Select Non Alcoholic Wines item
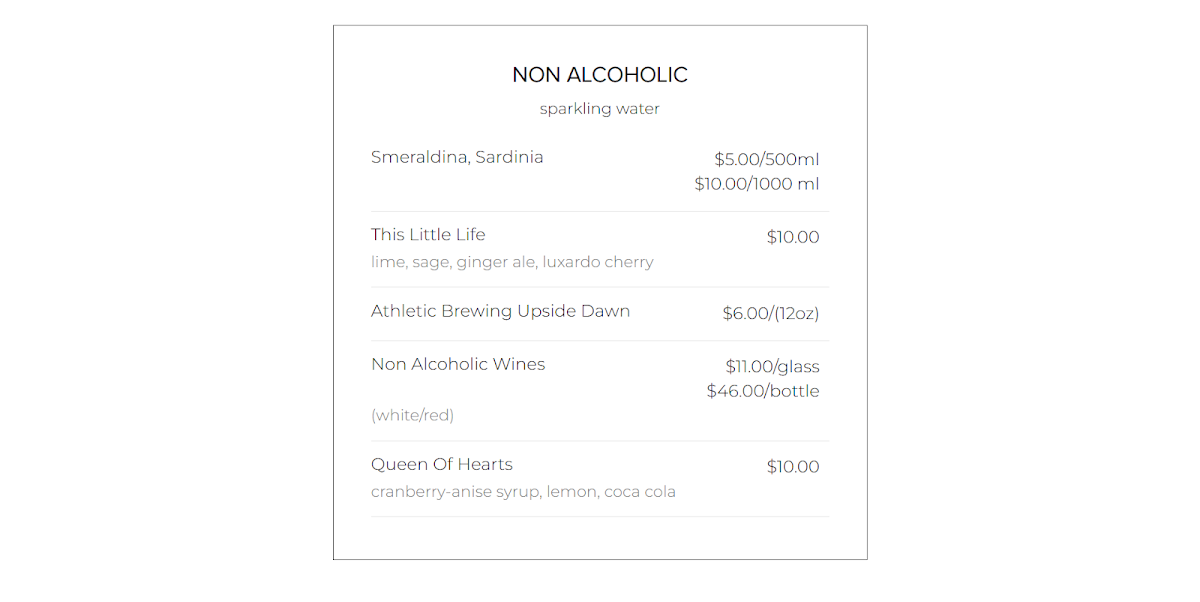The image size is (1200, 602). click(458, 364)
